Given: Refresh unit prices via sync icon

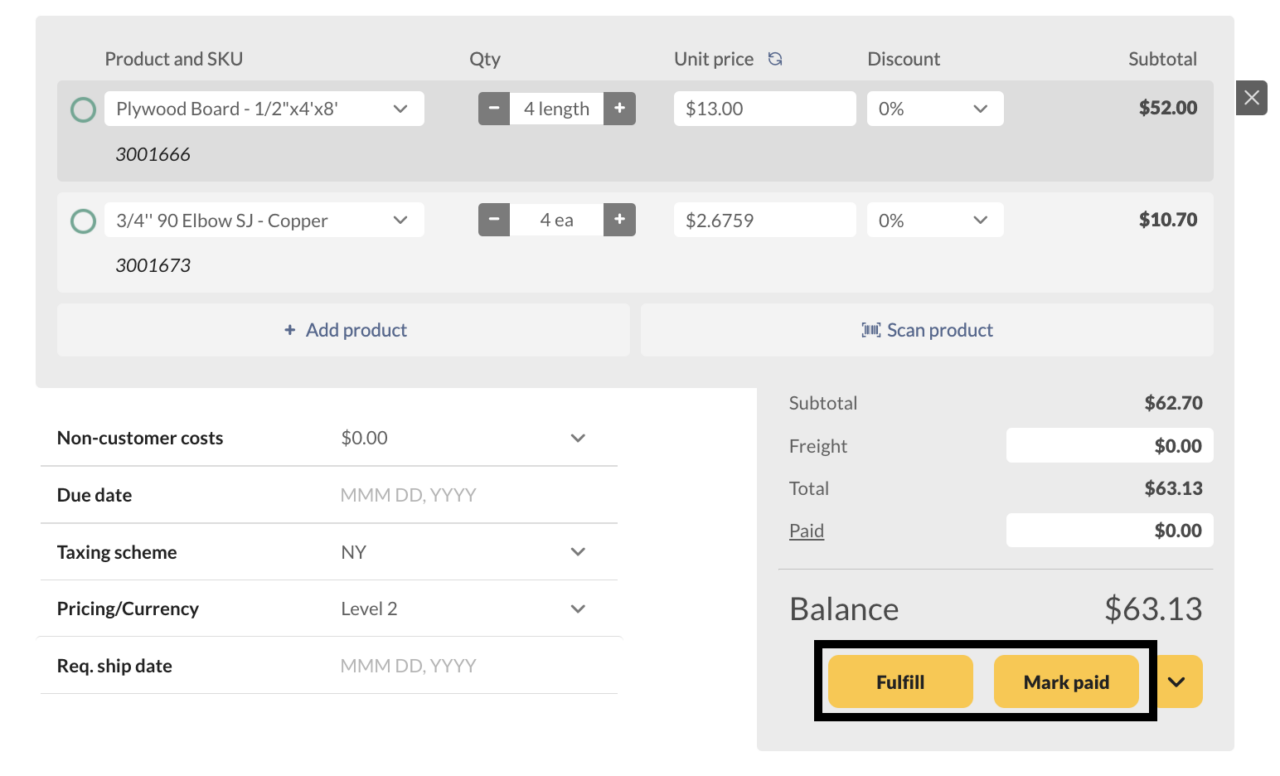Looking at the screenshot, I should point(776,59).
